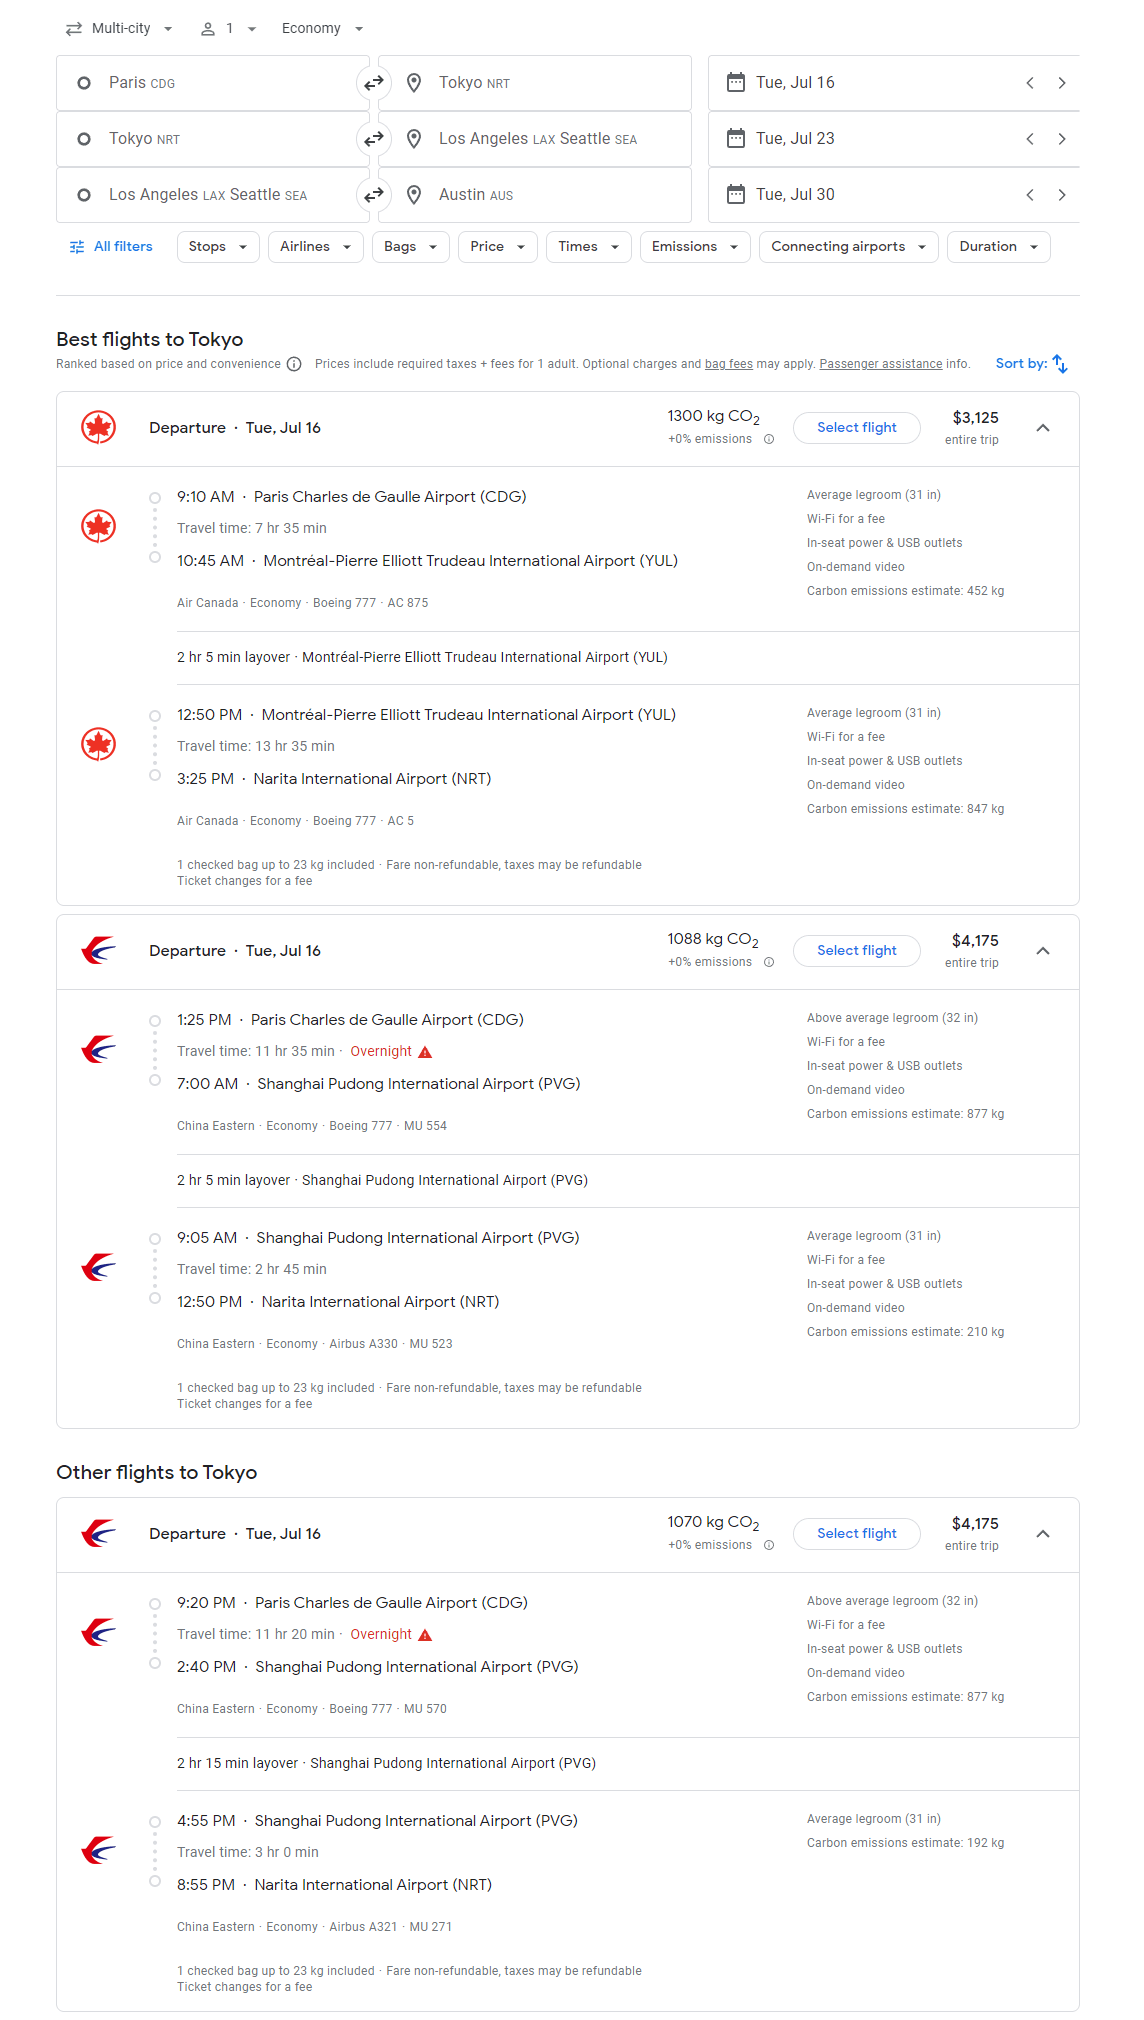Click emissions info icon for $3,125 flight
Screen dimensions: 1144x2020
tap(769, 439)
